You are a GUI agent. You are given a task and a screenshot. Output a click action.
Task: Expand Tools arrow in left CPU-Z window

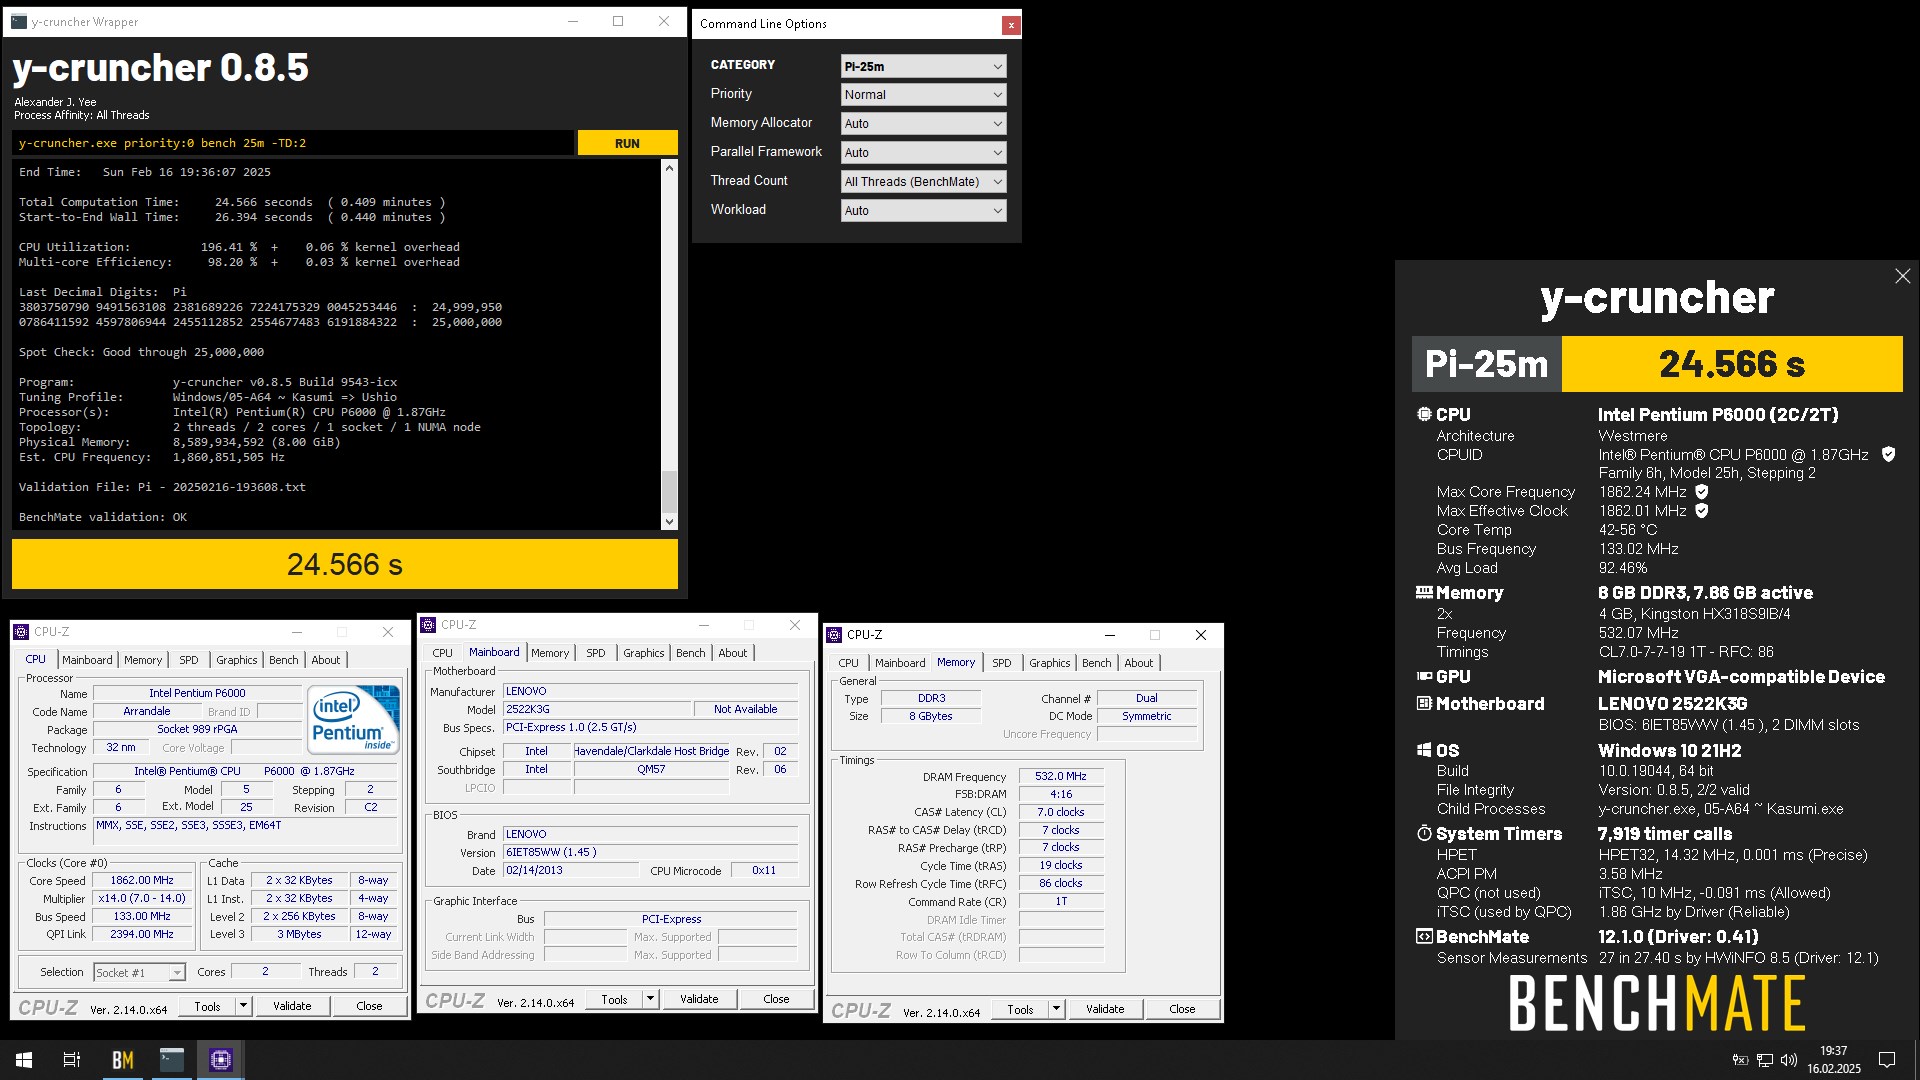tap(243, 1007)
